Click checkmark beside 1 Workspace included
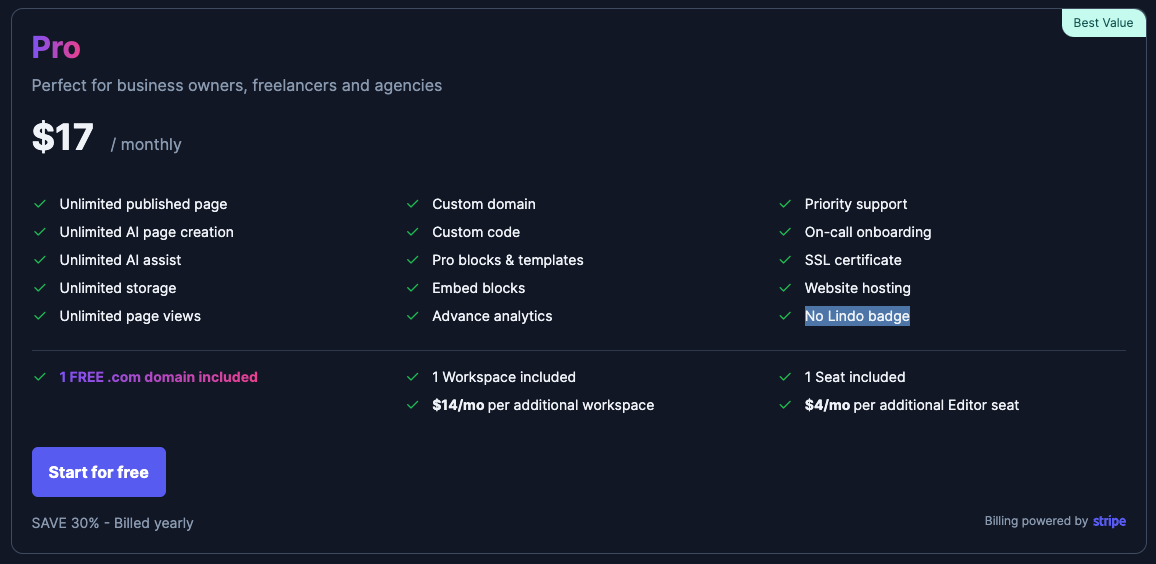Viewport: 1156px width, 564px height. 413,377
